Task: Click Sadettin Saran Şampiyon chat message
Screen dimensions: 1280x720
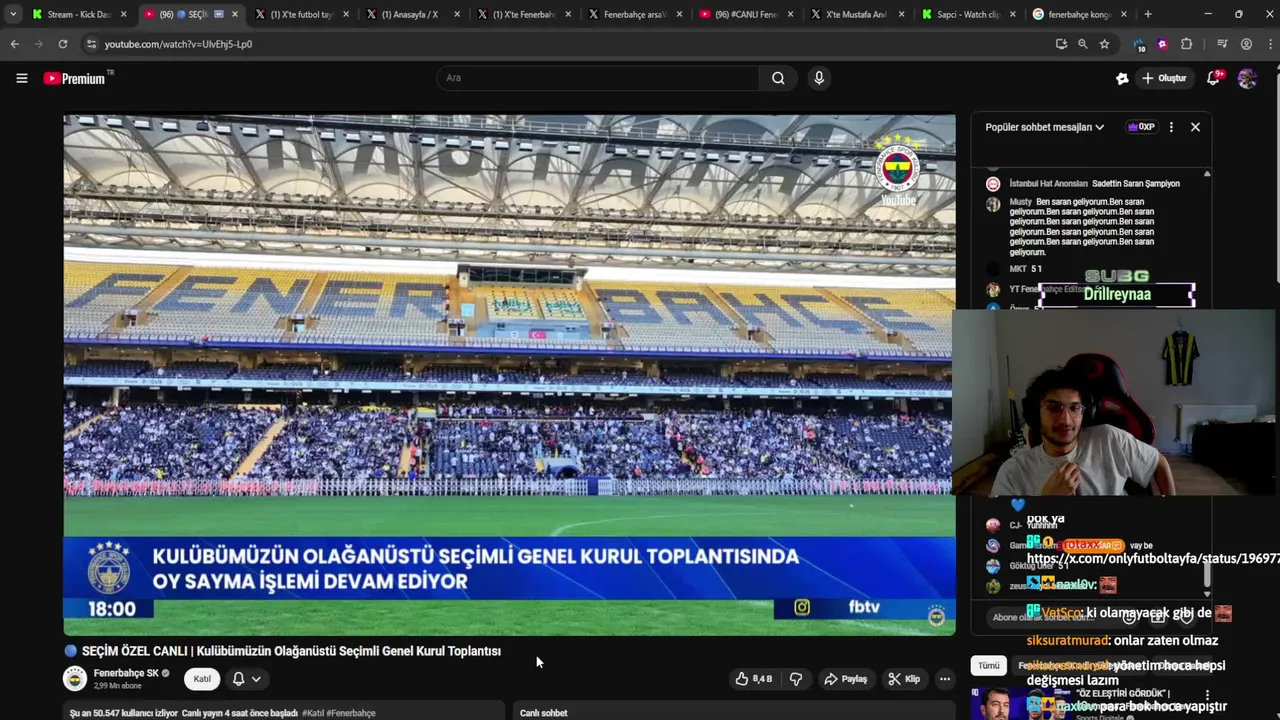Action: (x=1135, y=184)
